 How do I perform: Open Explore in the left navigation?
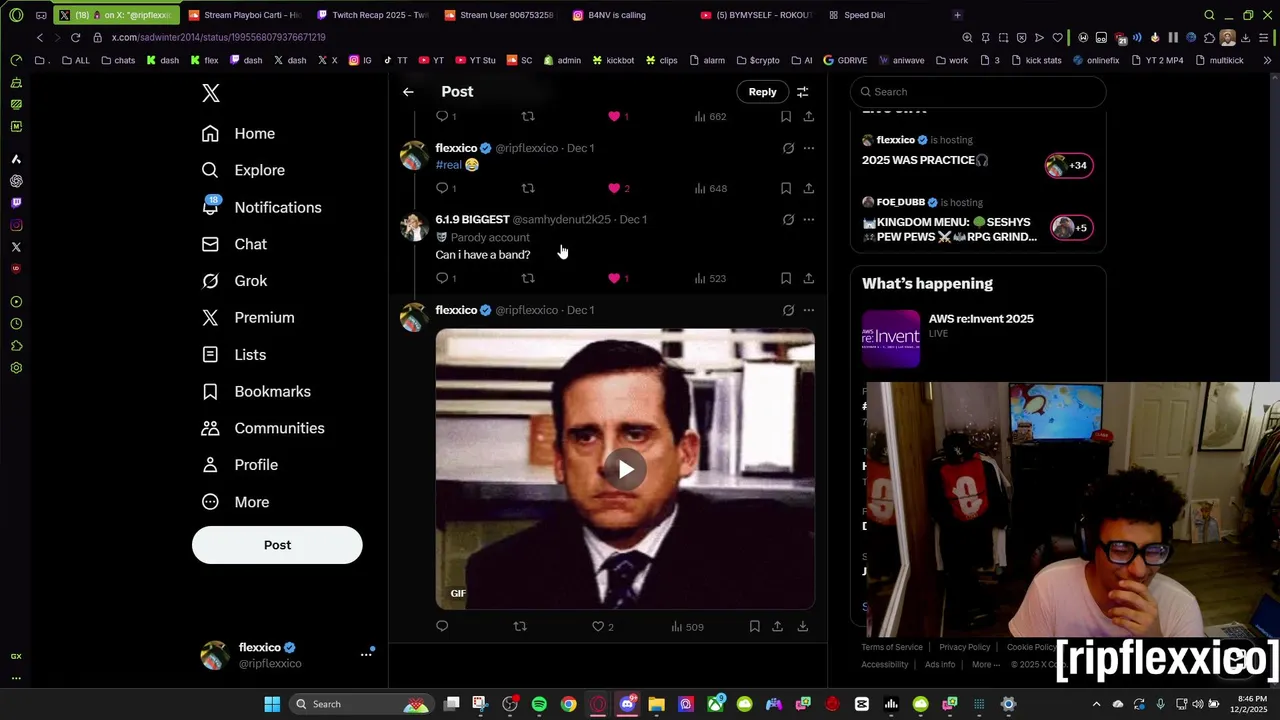point(243,170)
